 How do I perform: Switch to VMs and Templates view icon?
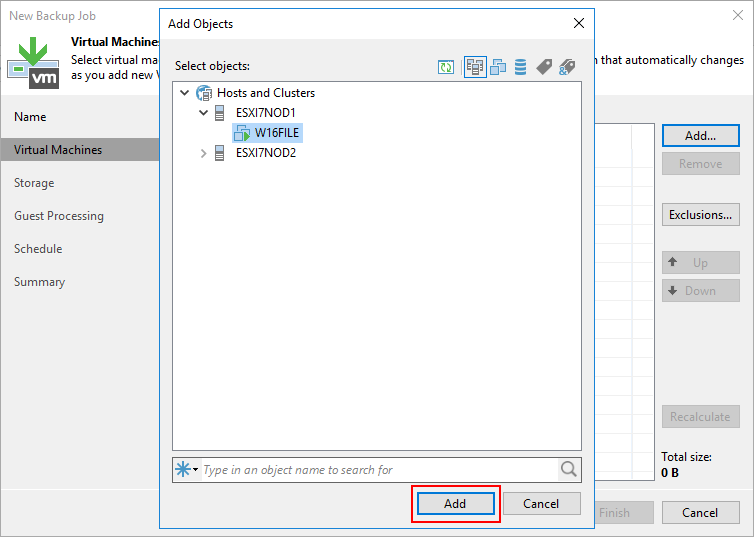click(x=498, y=67)
